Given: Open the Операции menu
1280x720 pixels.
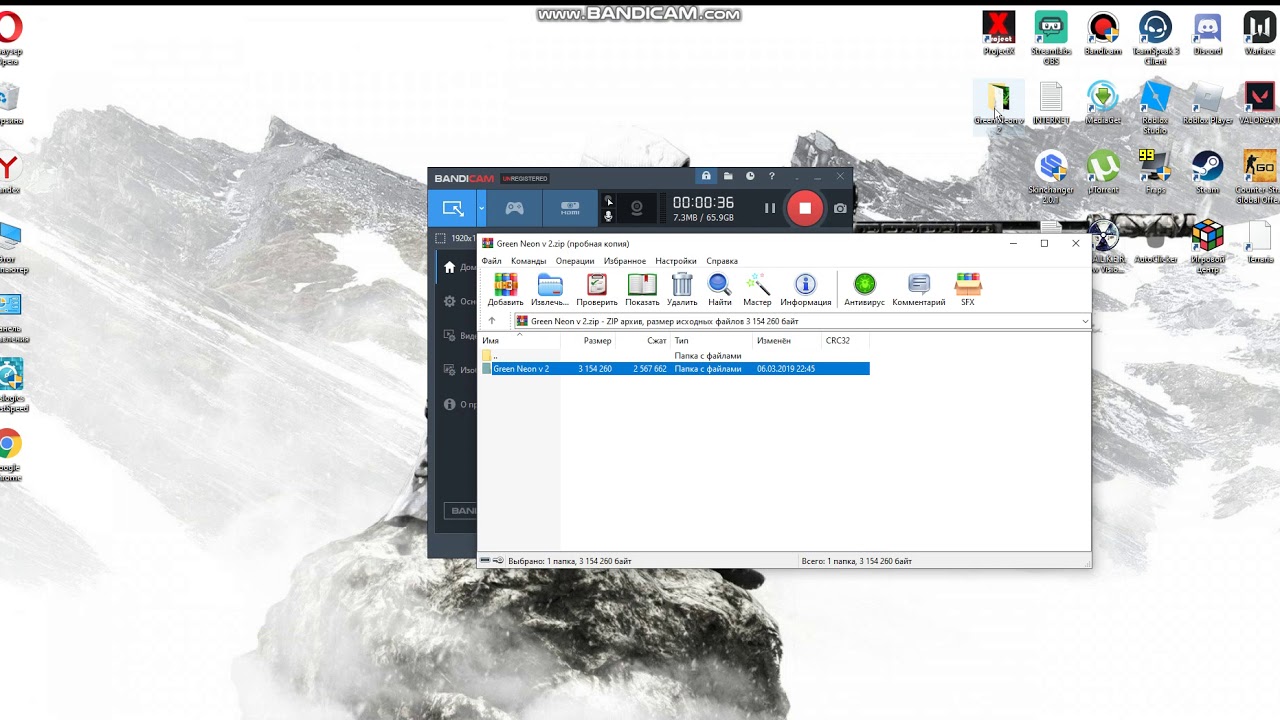Looking at the screenshot, I should coord(575,261).
